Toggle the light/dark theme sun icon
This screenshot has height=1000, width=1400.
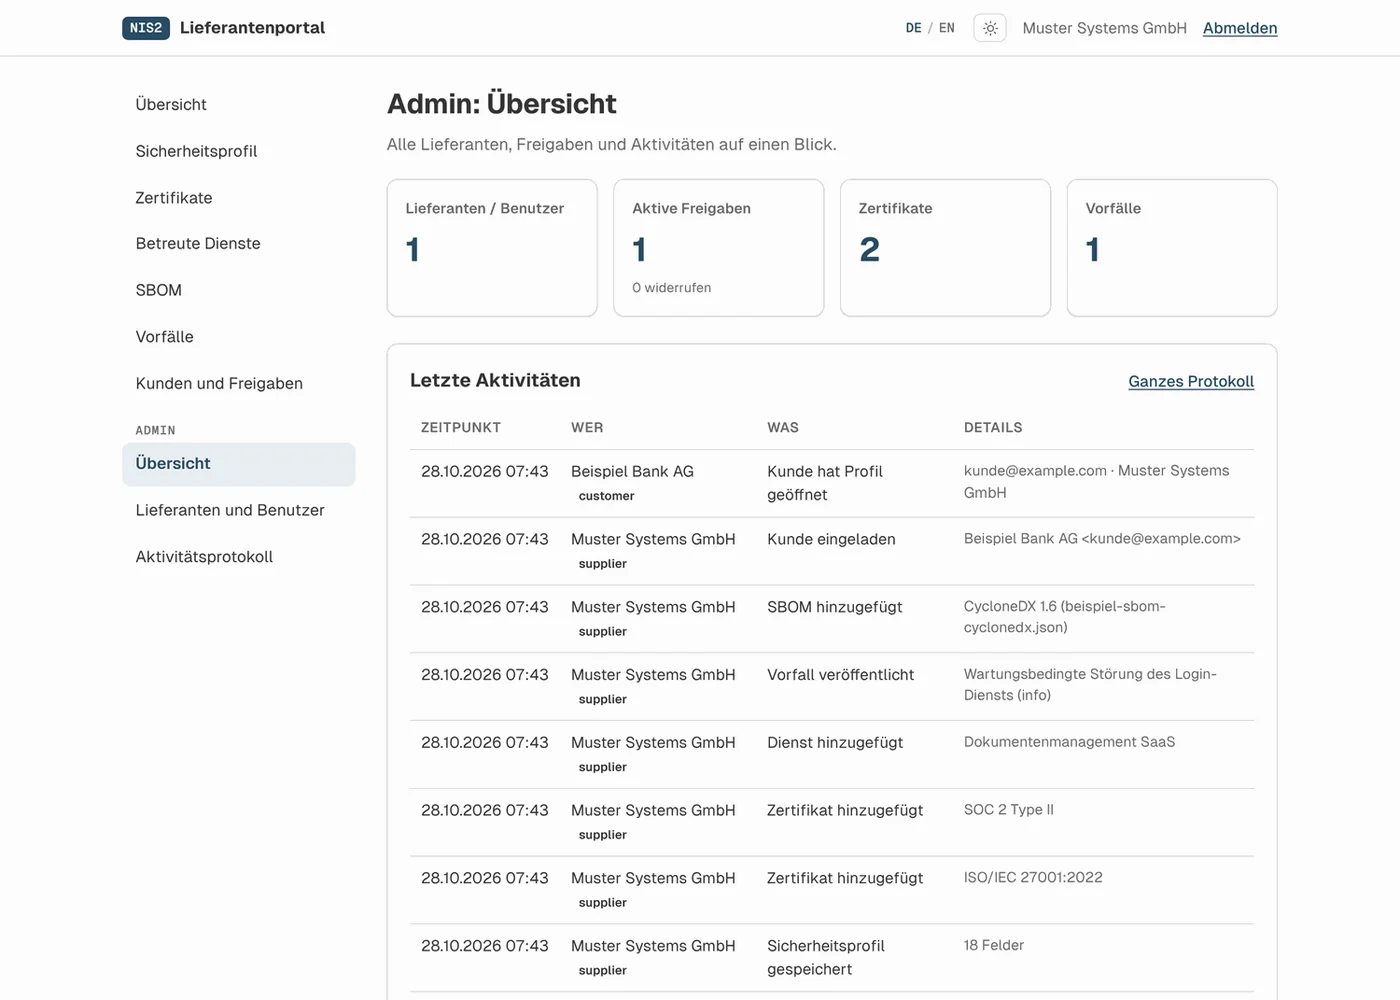tap(990, 28)
